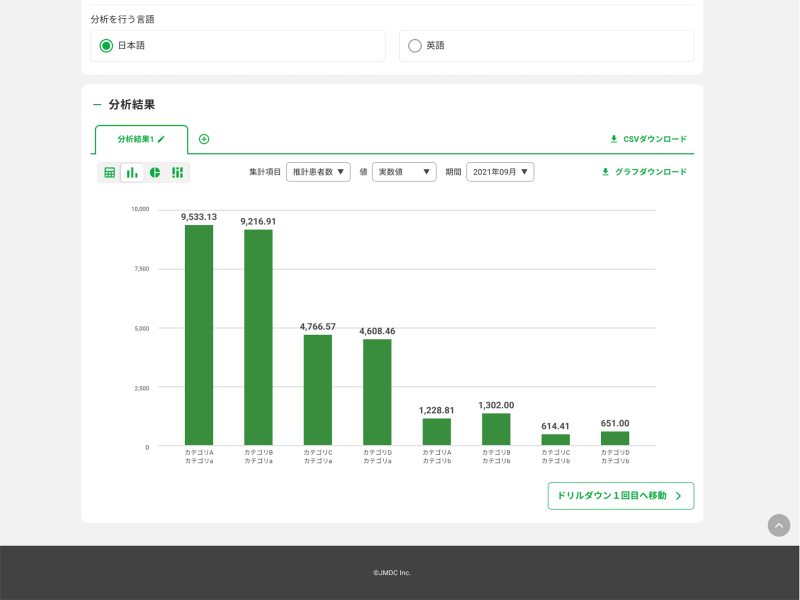Open the 期間 dropdown showing 2021年09月

pos(500,172)
